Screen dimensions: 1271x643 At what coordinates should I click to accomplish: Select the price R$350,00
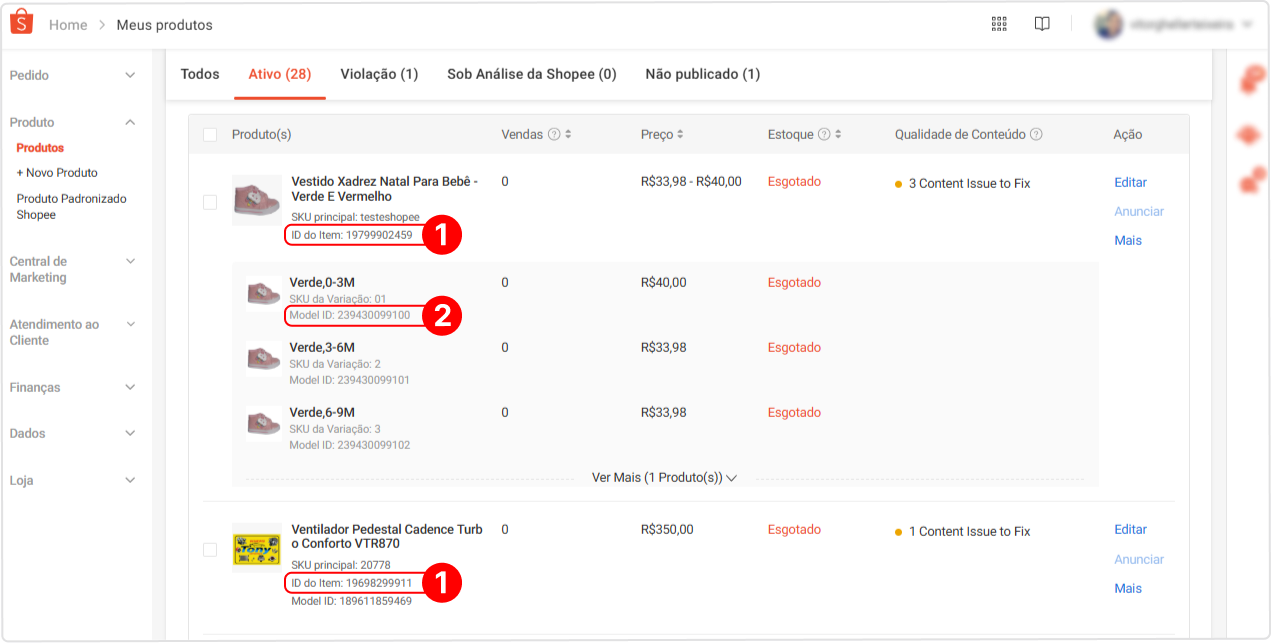click(667, 530)
